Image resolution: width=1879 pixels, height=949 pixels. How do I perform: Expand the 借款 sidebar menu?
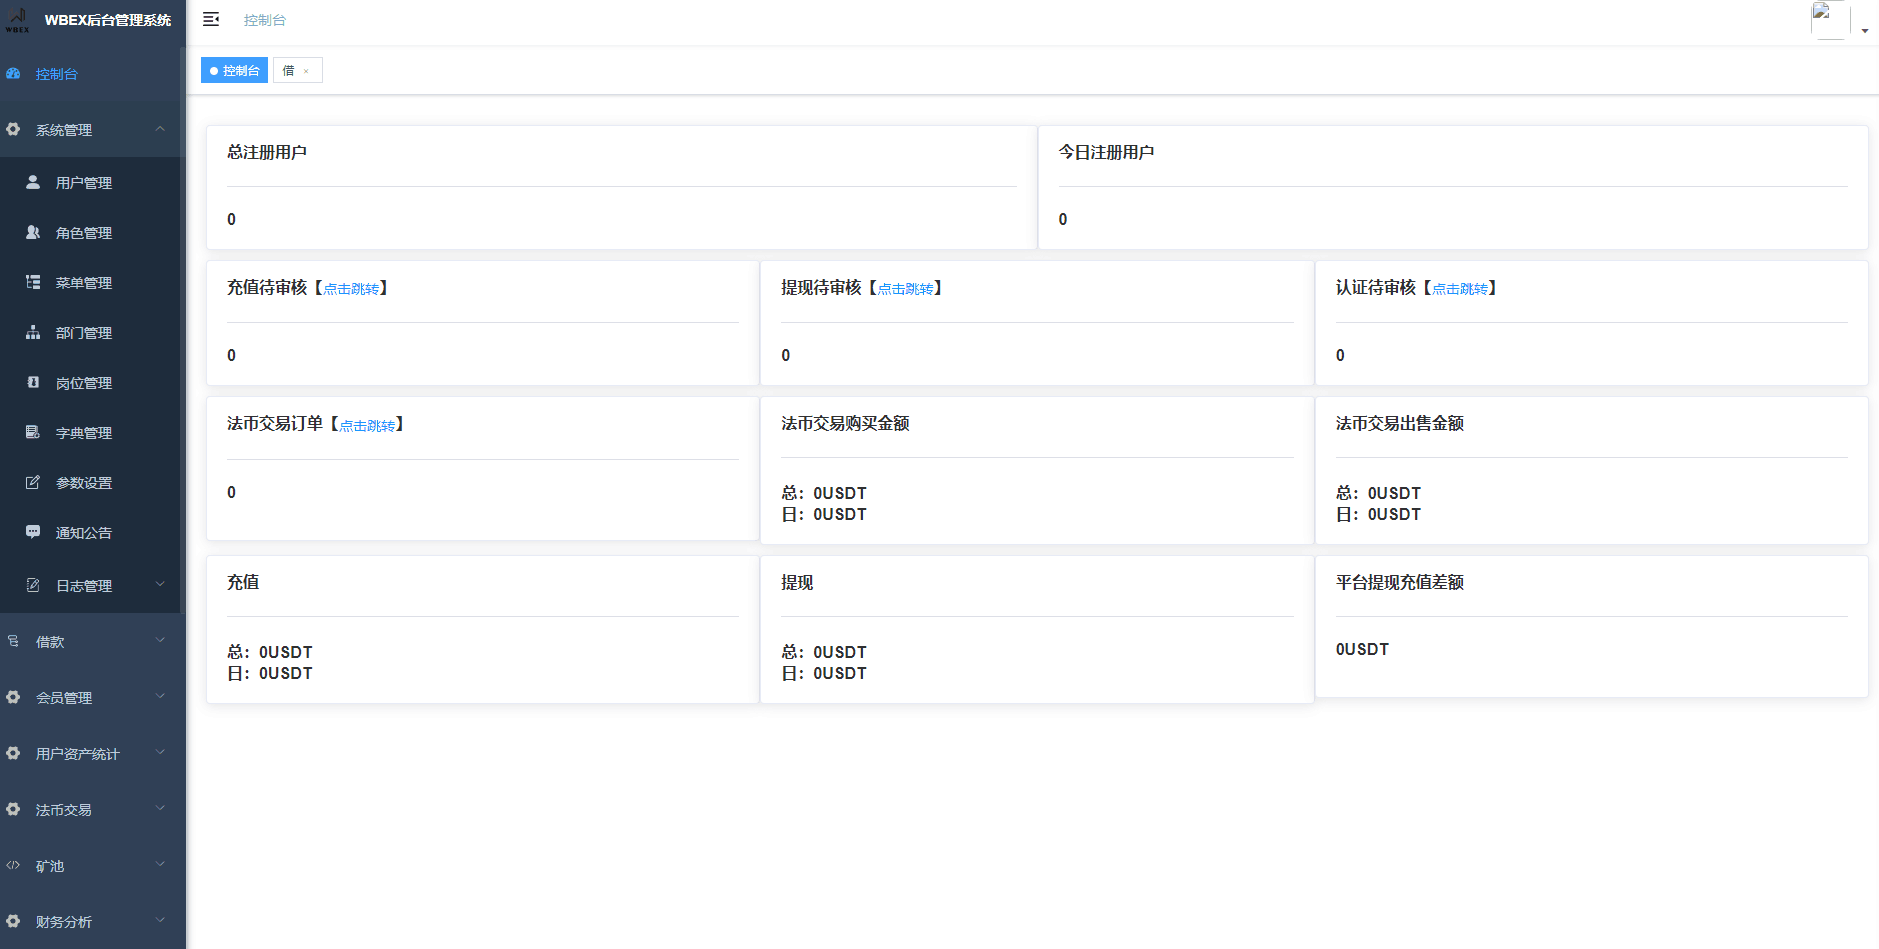pos(160,641)
